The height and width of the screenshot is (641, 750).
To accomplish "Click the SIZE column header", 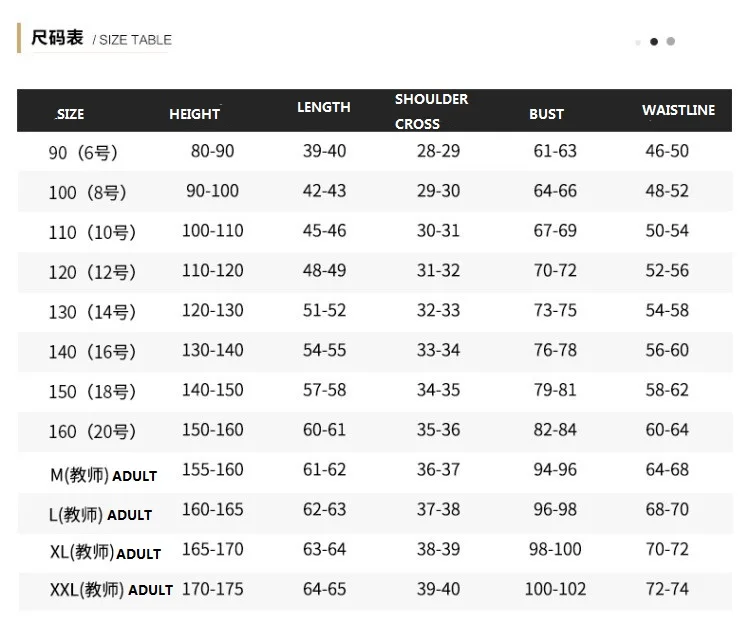I will pos(70,114).
